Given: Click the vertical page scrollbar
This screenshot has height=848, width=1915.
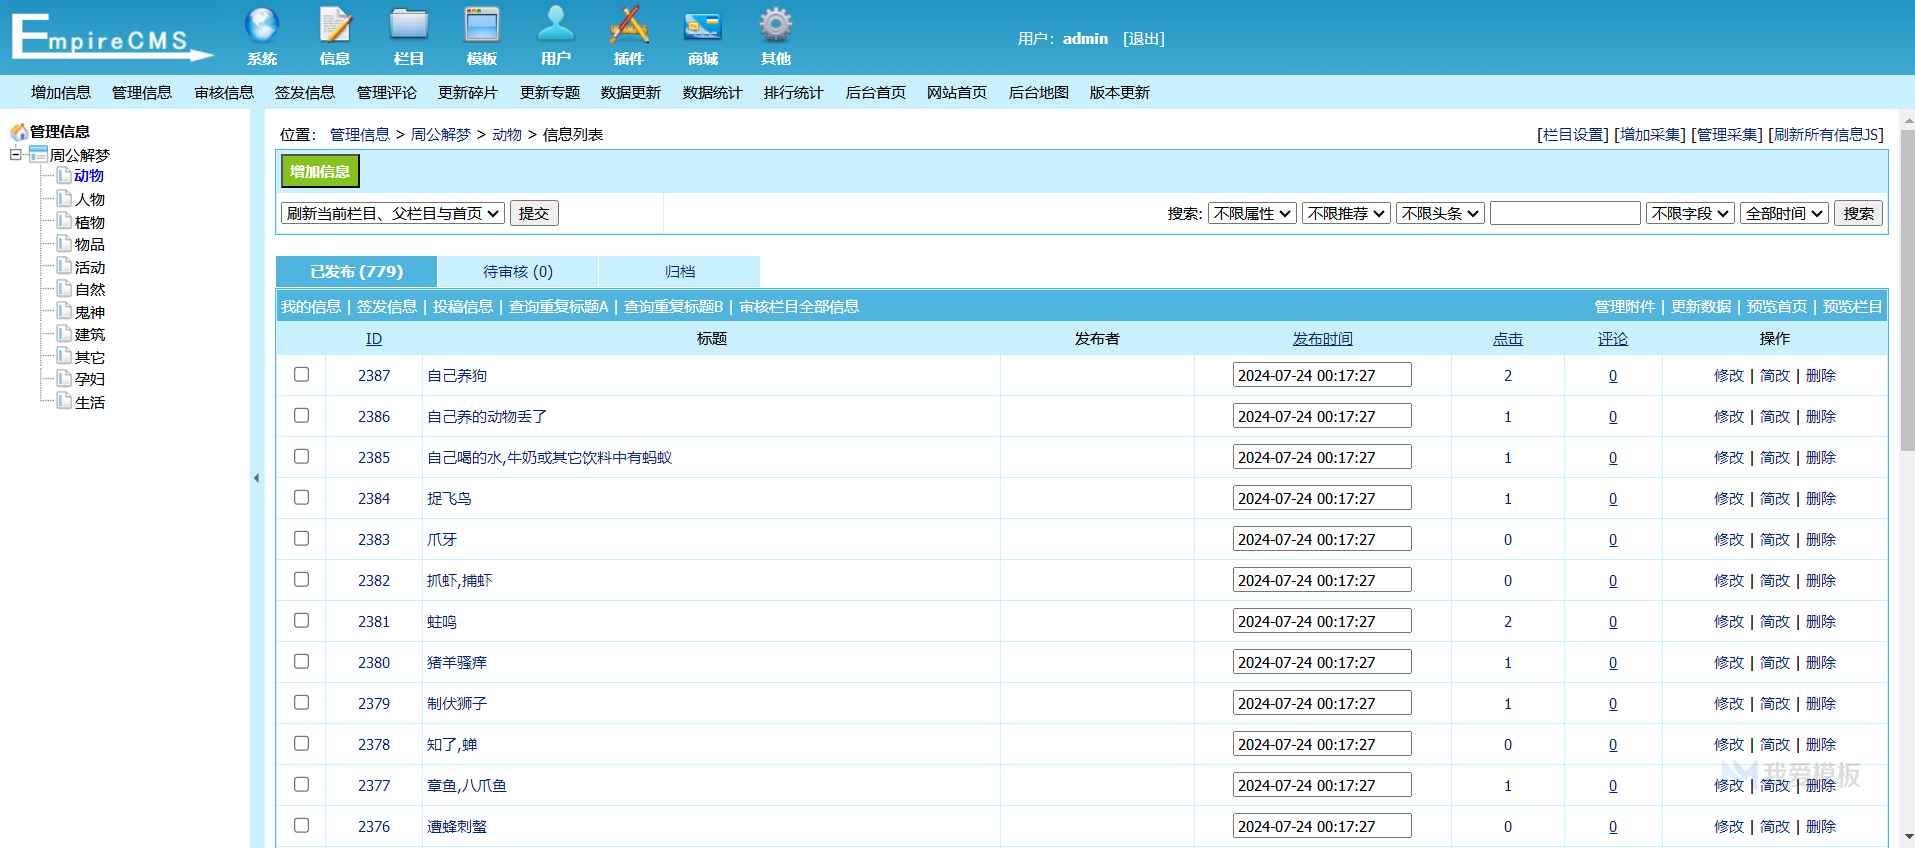Looking at the screenshot, I should [x=1907, y=290].
